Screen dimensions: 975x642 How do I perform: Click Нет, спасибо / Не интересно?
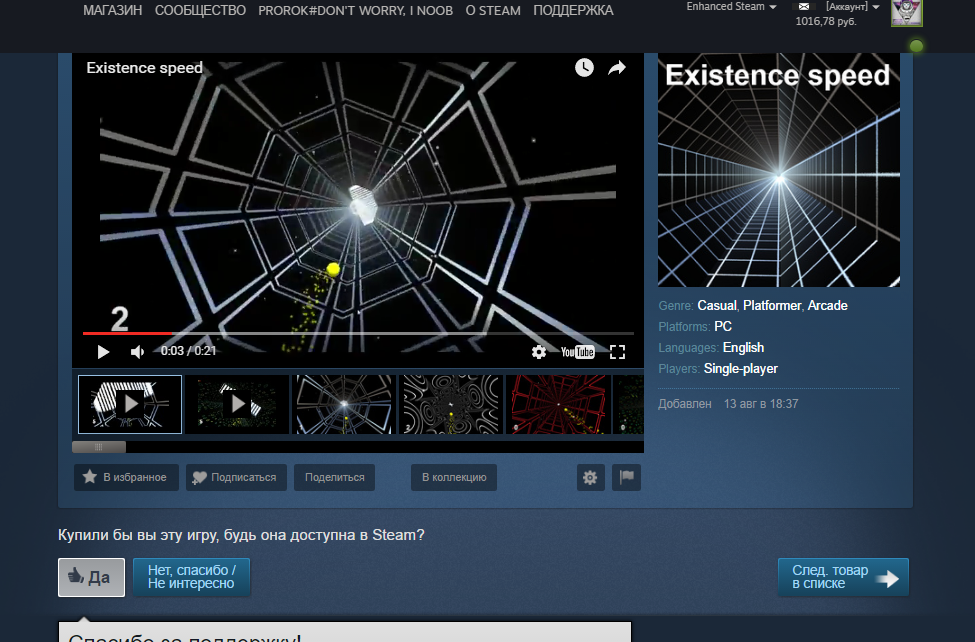(192, 577)
